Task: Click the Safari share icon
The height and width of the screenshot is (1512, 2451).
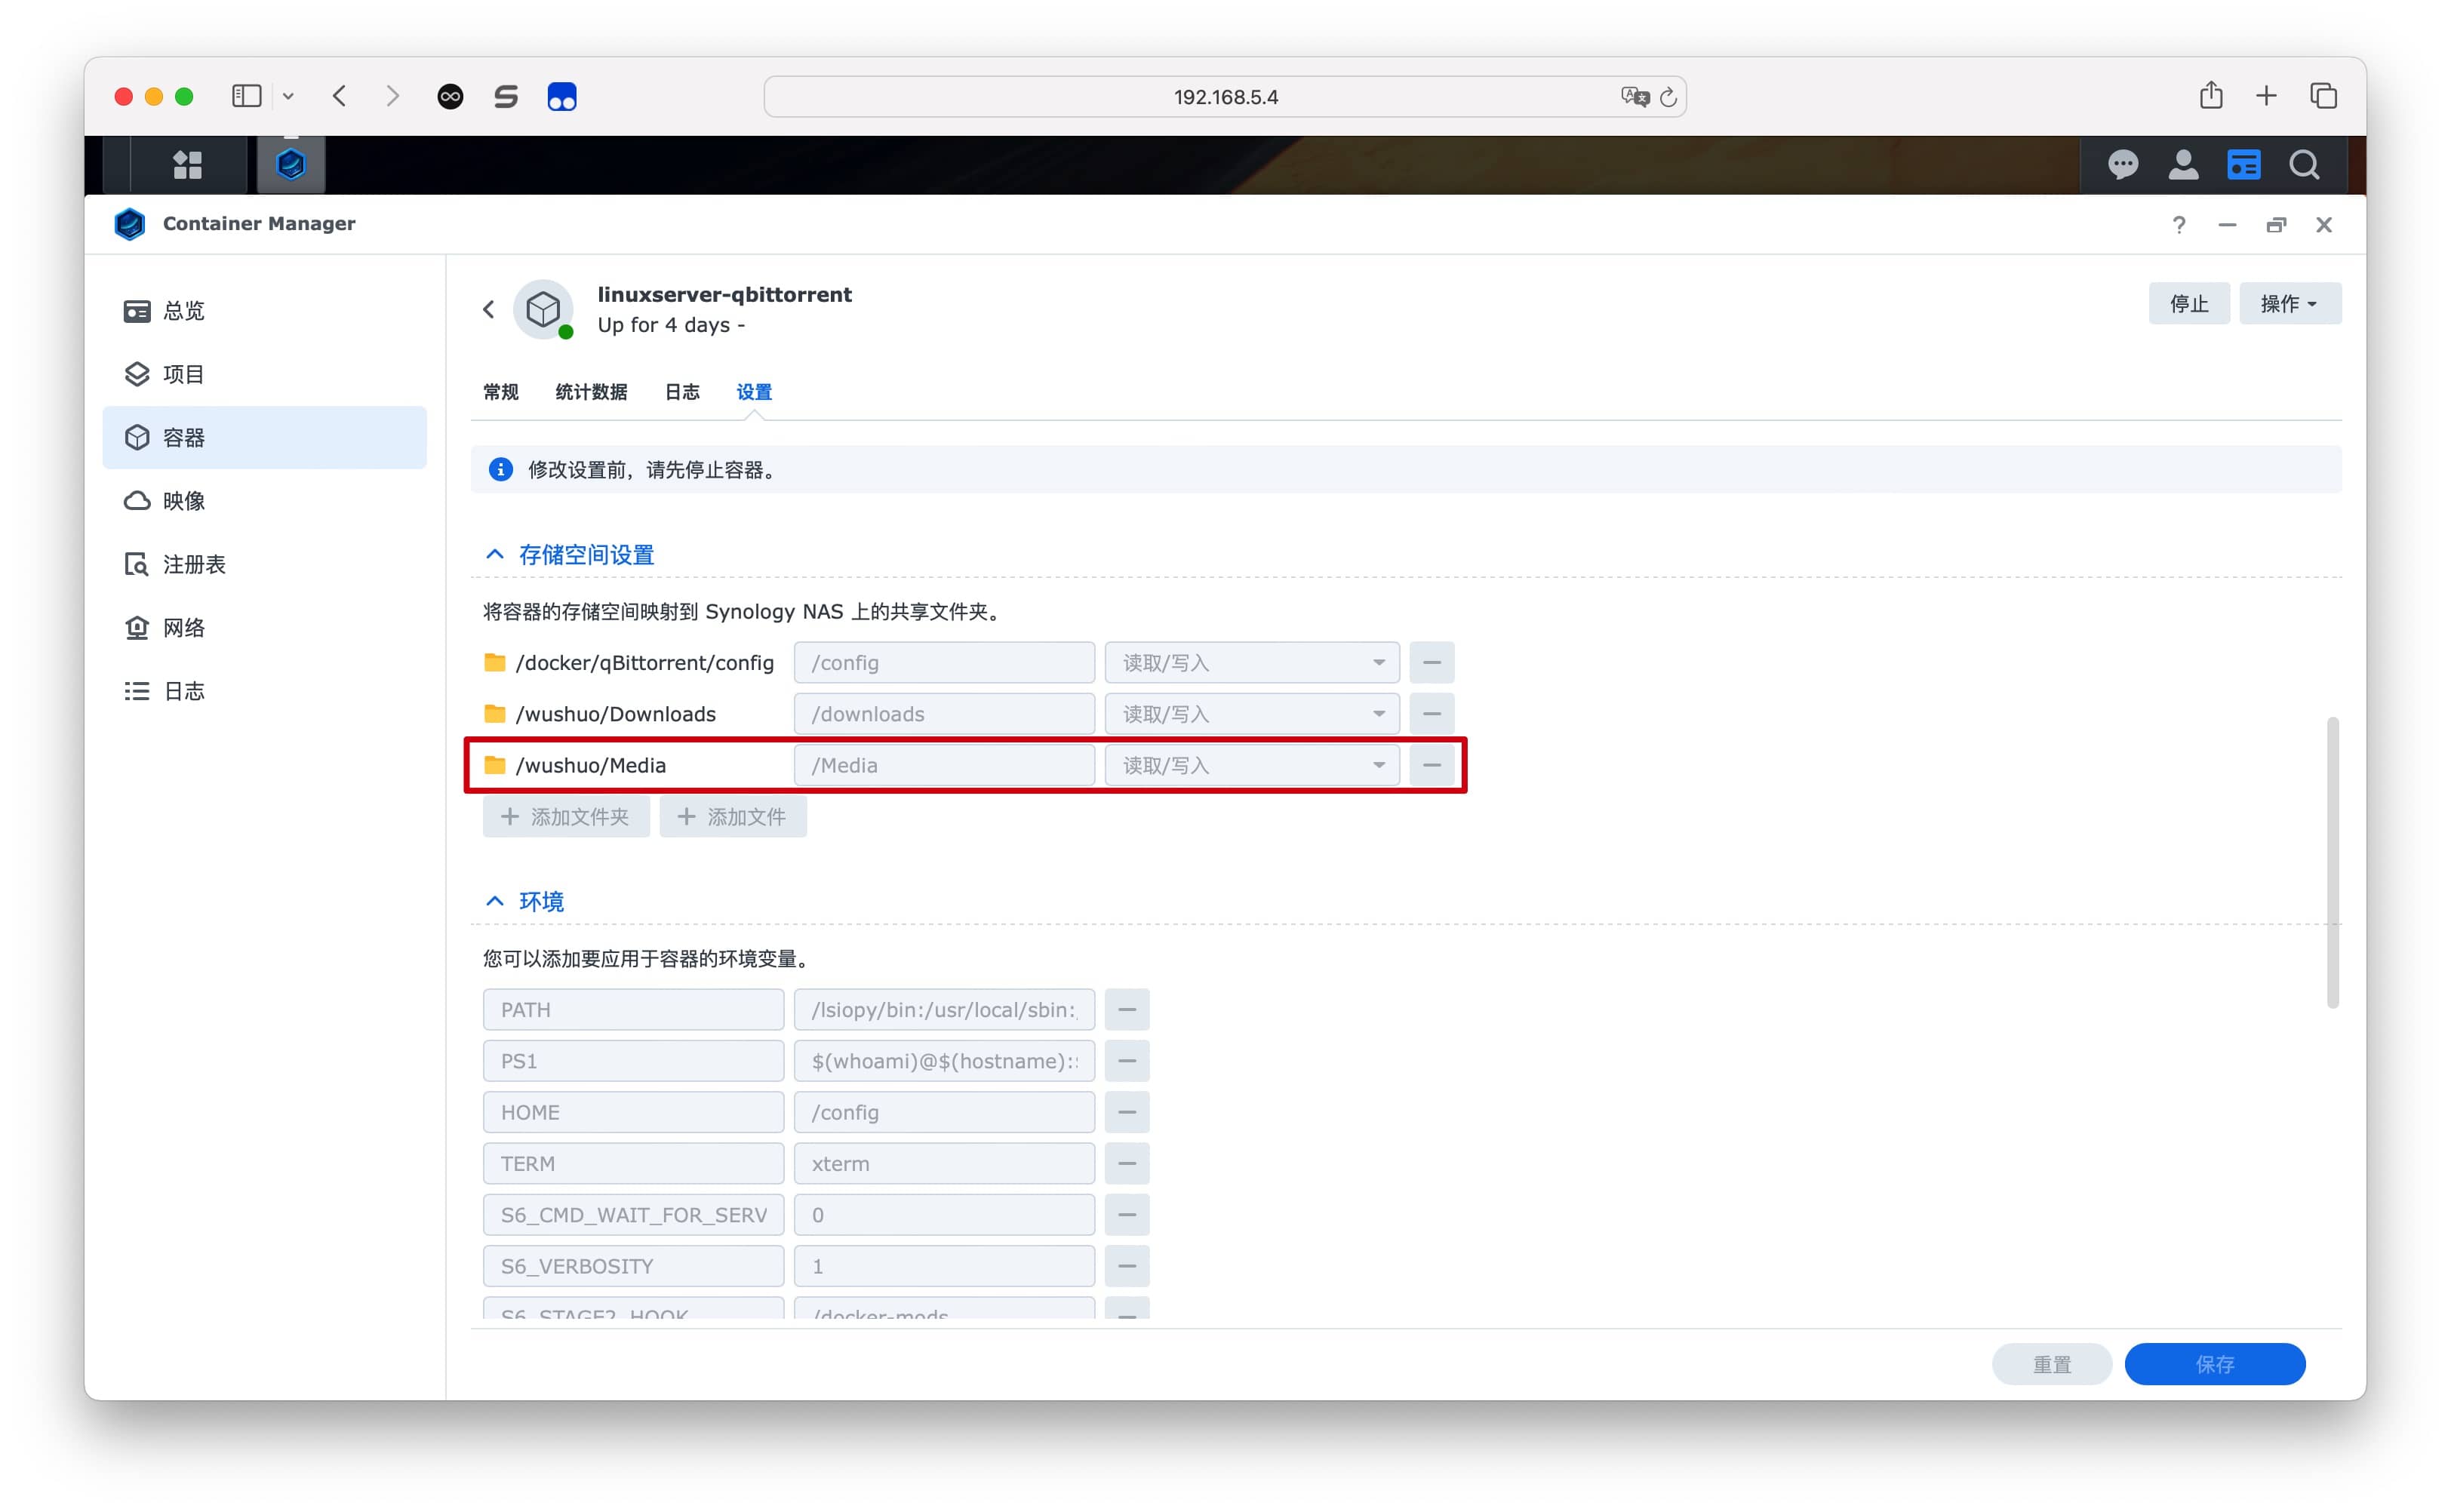Action: coord(2210,96)
